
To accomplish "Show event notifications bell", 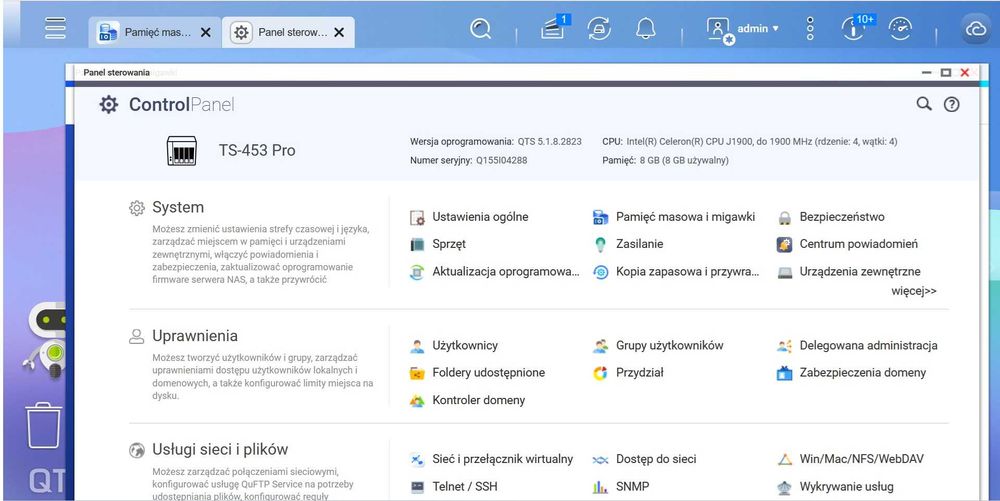I will pyautogui.click(x=645, y=29).
